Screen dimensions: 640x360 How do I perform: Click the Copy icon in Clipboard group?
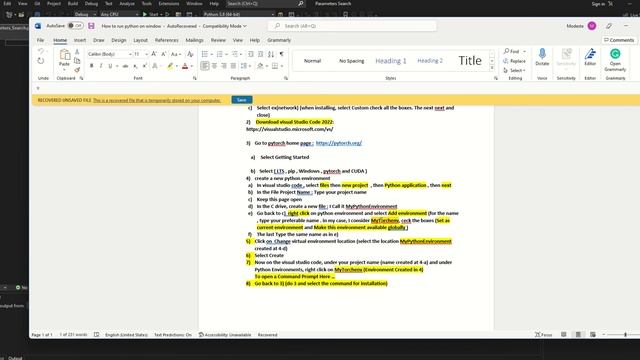[77, 60]
